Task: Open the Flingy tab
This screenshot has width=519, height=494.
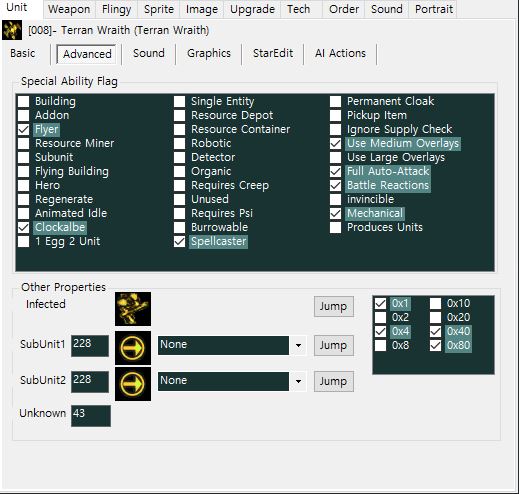Action: coord(117,9)
